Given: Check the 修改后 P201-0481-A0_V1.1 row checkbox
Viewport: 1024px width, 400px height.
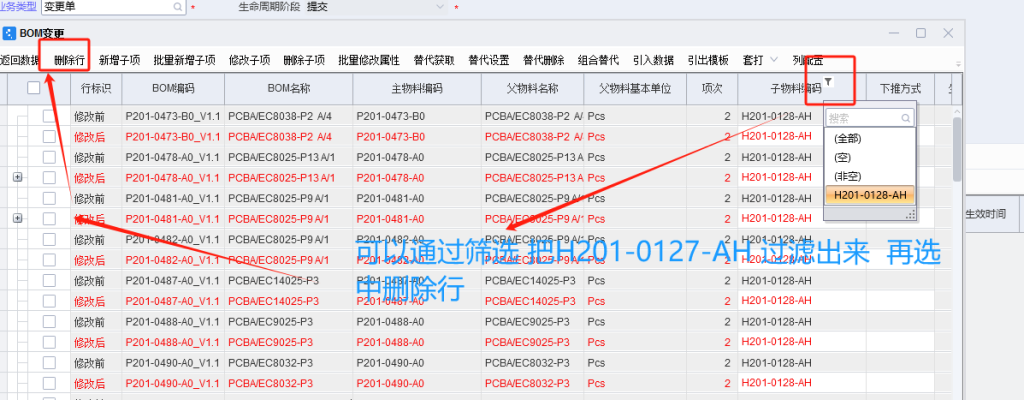Looking at the screenshot, I should (50, 218).
